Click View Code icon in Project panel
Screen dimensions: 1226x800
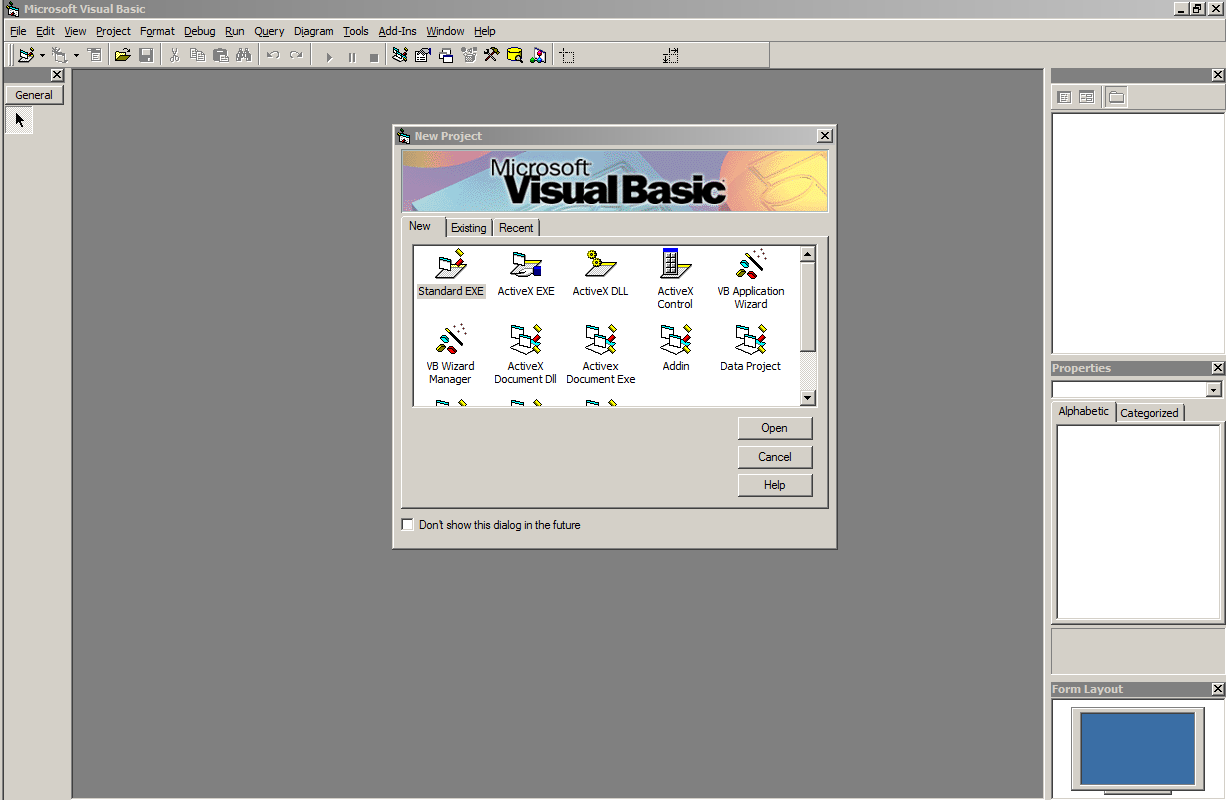point(1064,97)
